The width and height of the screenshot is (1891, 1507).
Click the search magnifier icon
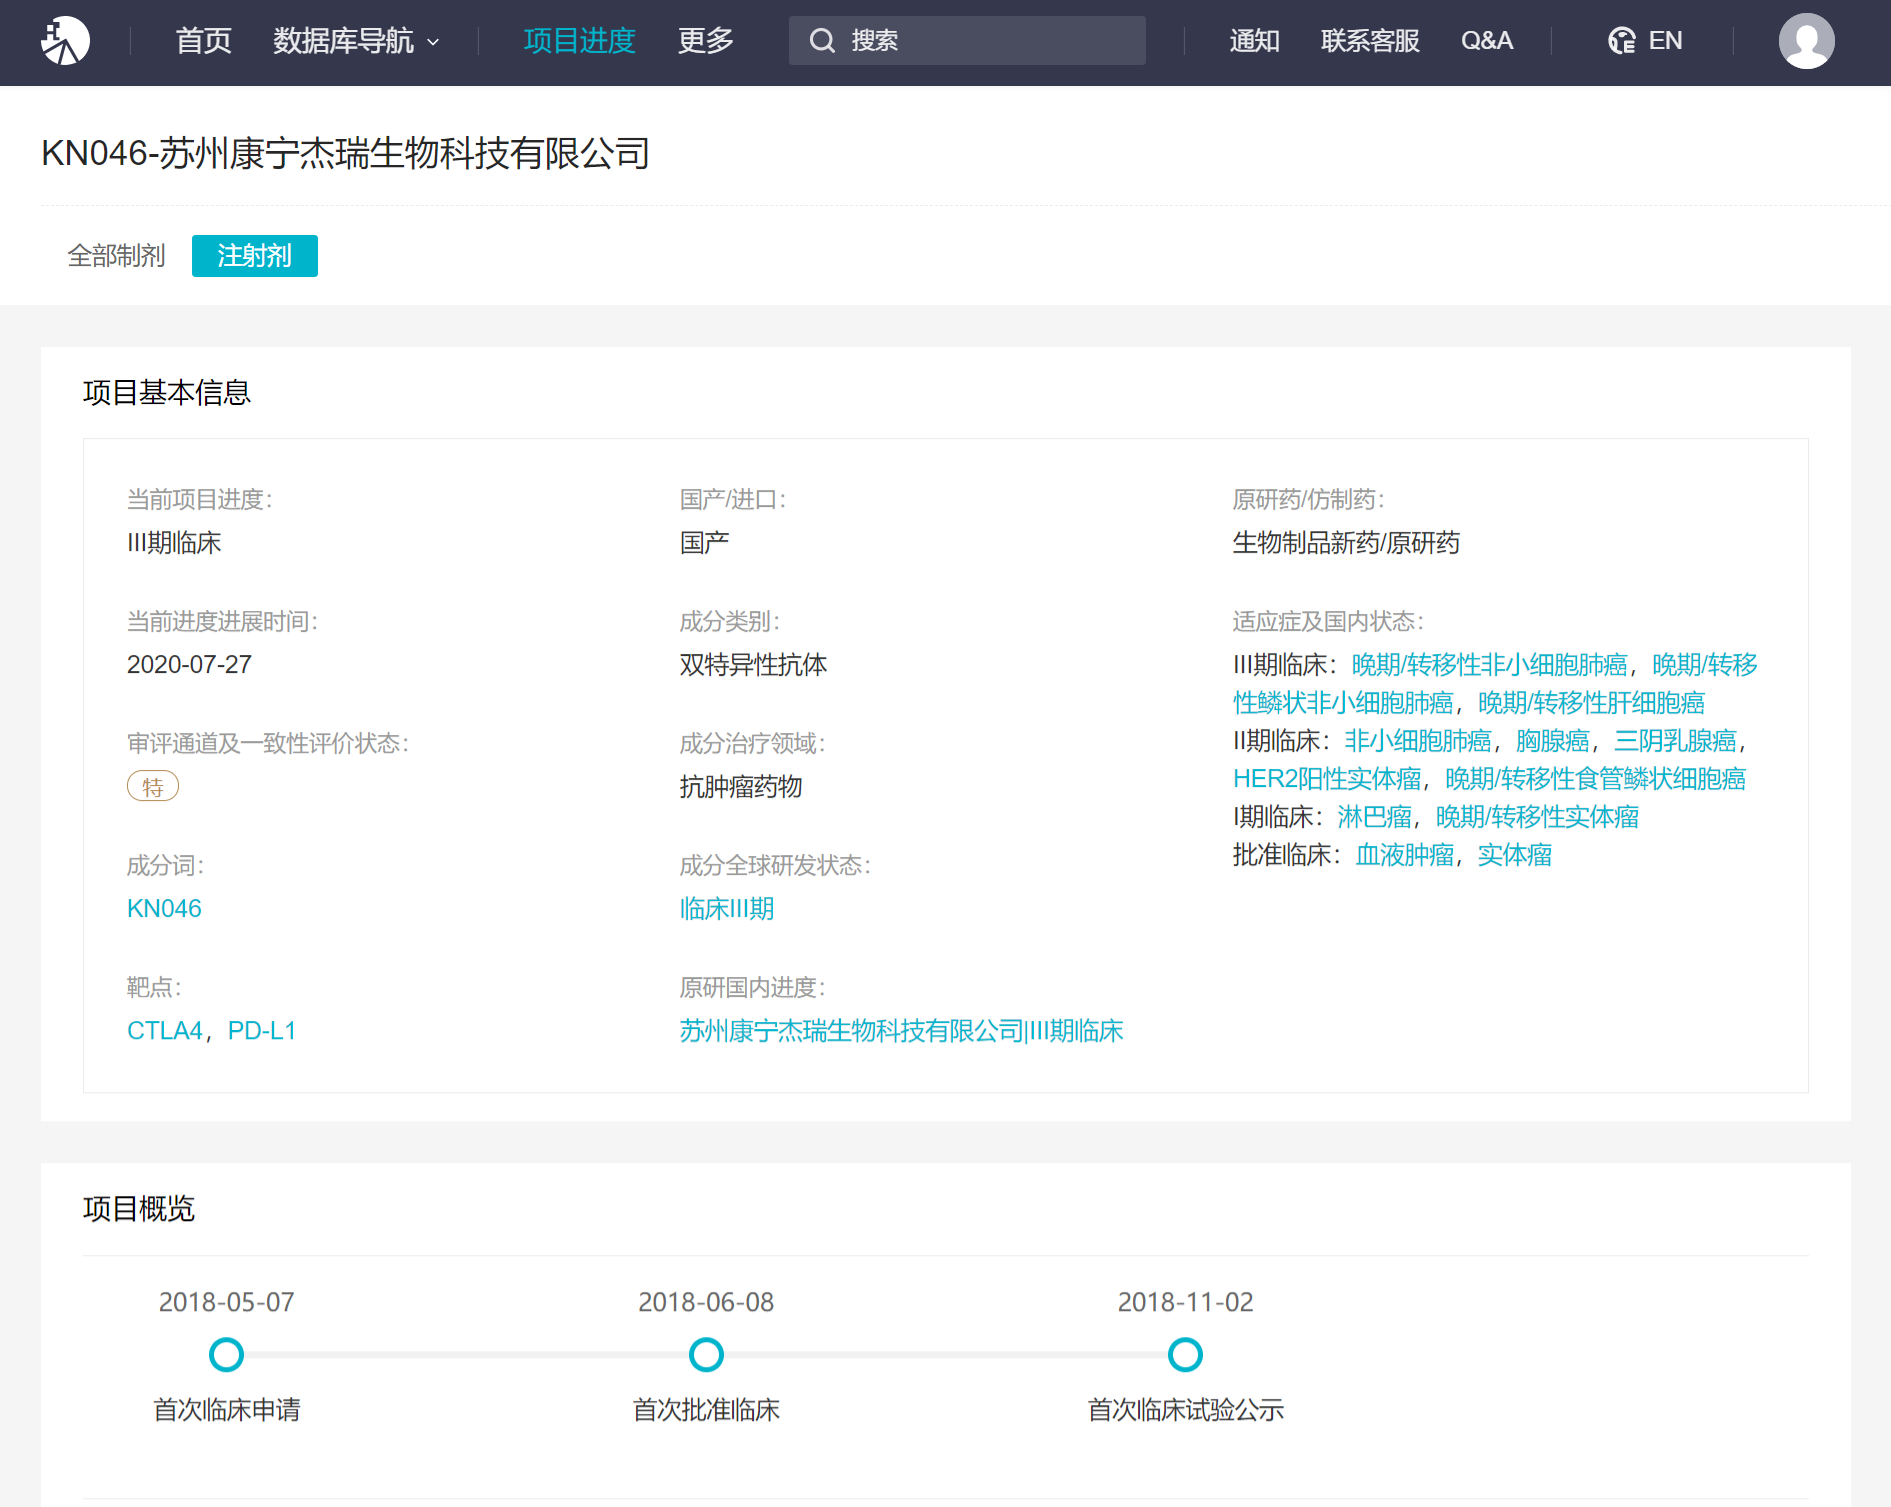[x=822, y=41]
